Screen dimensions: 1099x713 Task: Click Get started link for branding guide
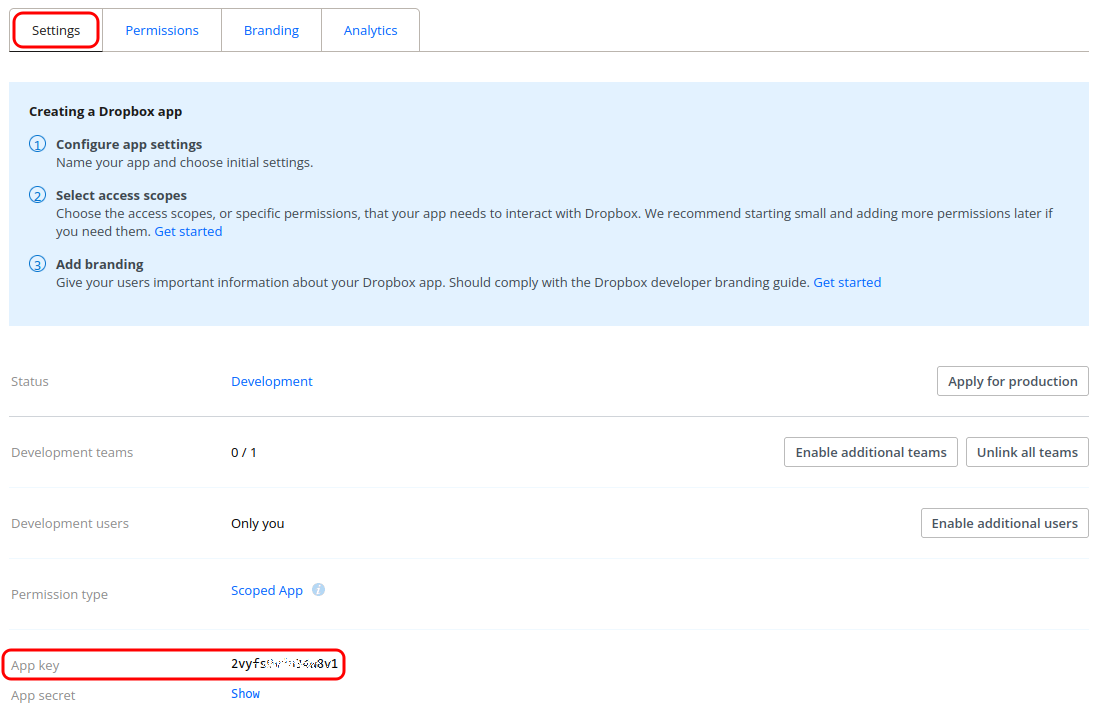pos(847,283)
